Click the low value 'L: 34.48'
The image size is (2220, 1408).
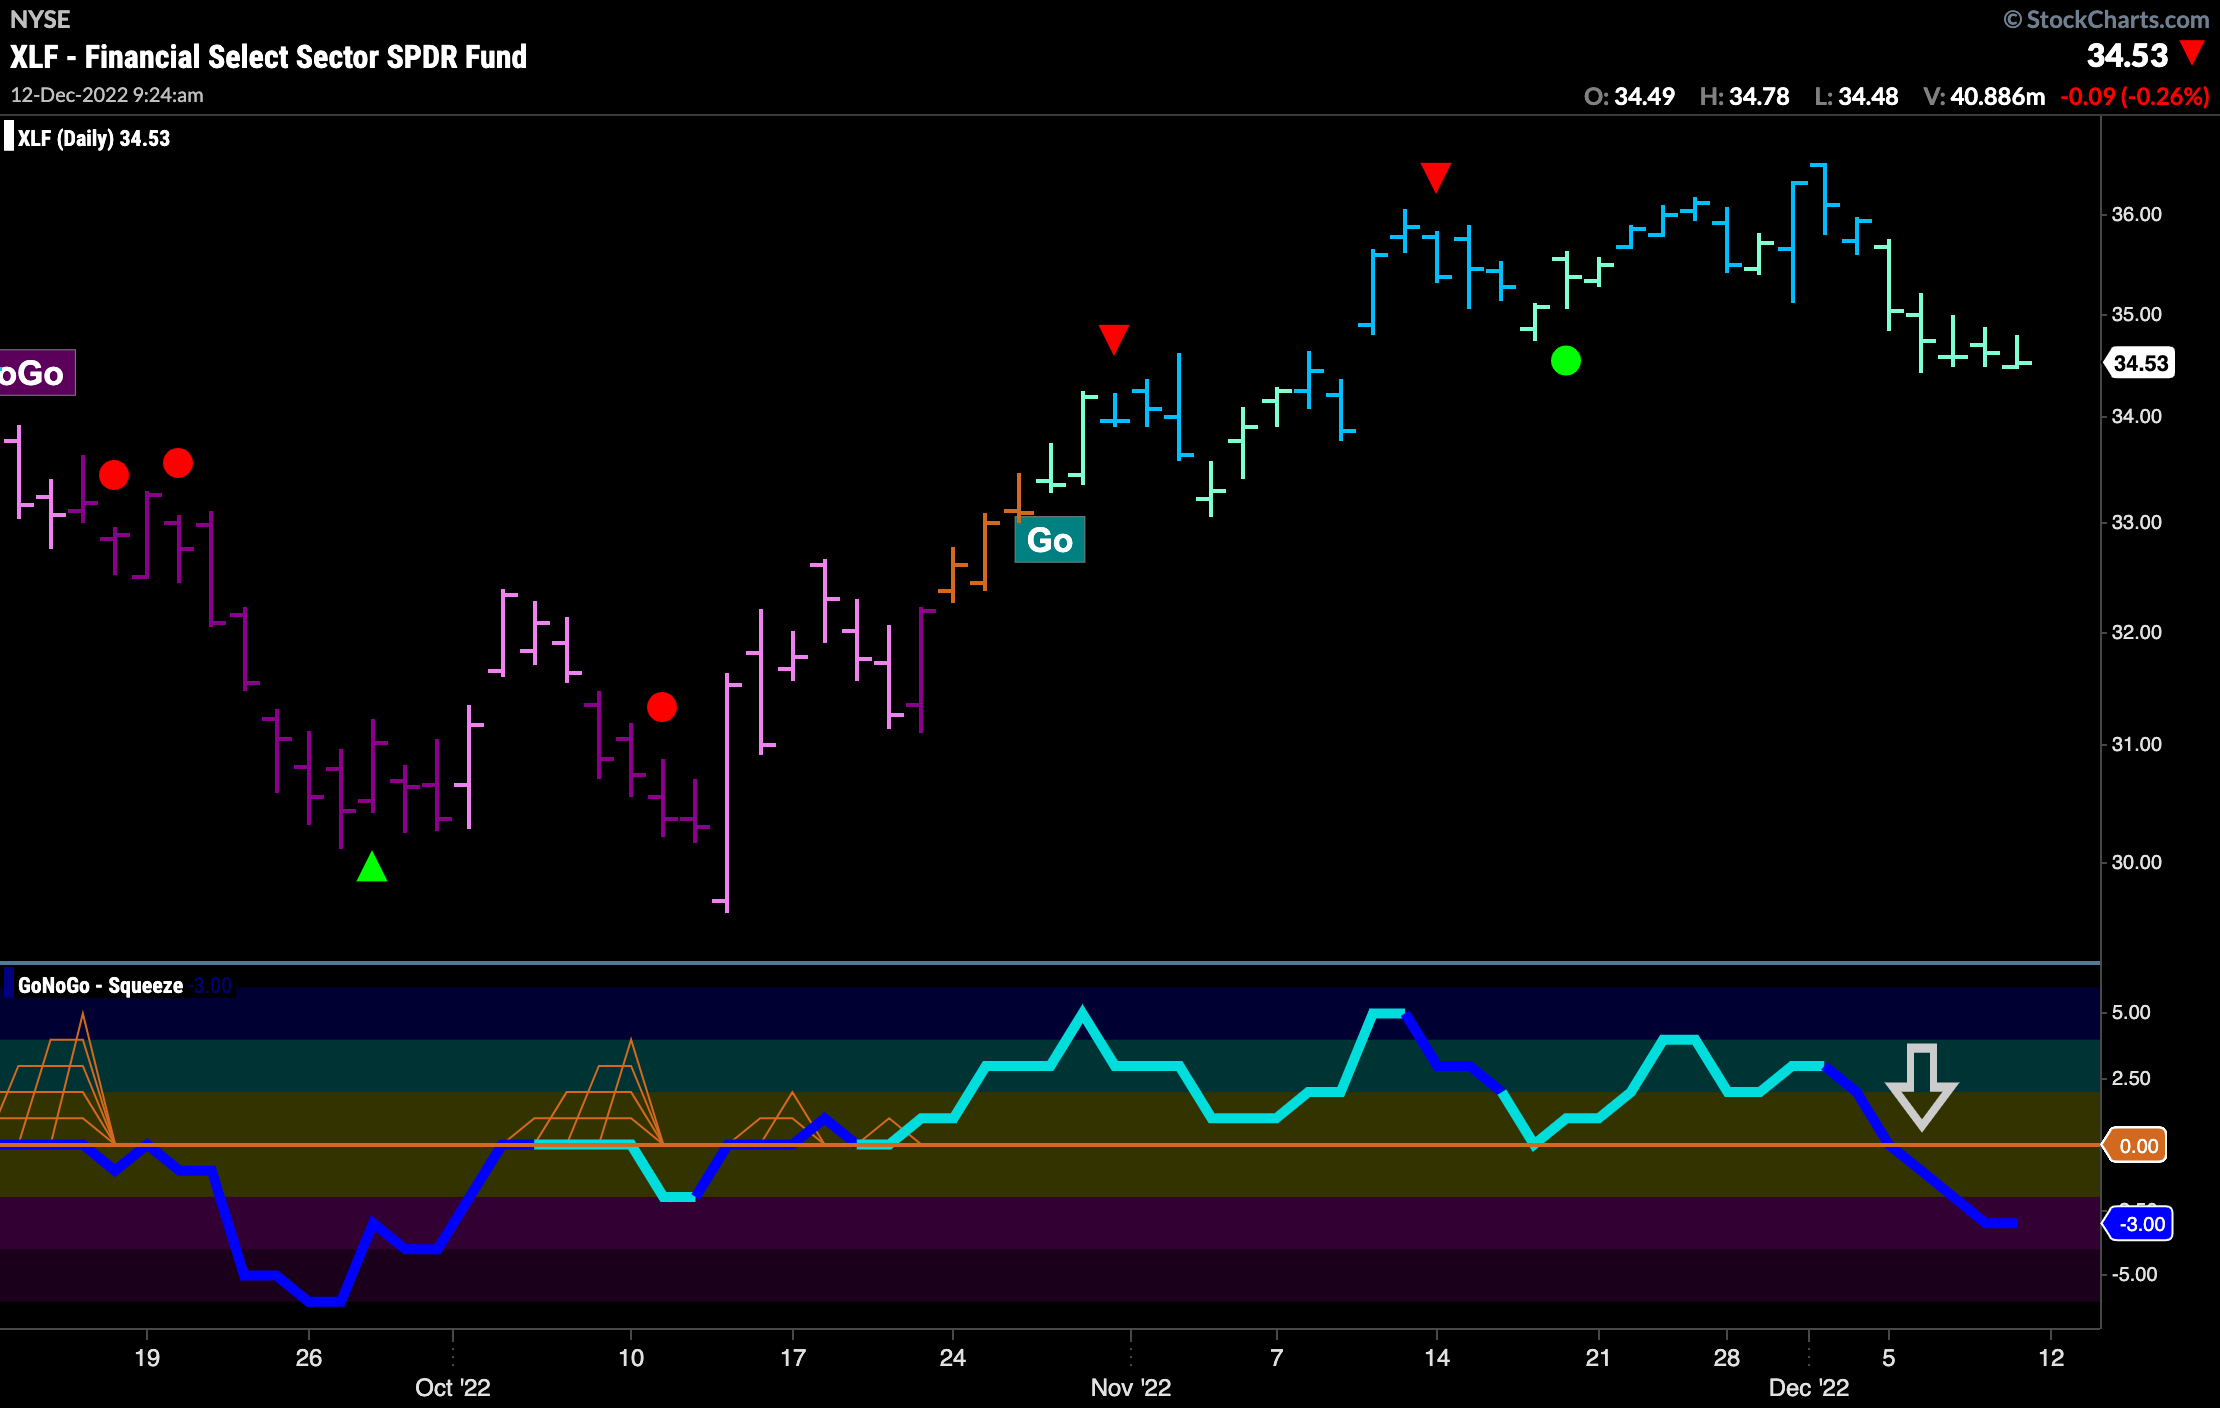(x=1856, y=96)
